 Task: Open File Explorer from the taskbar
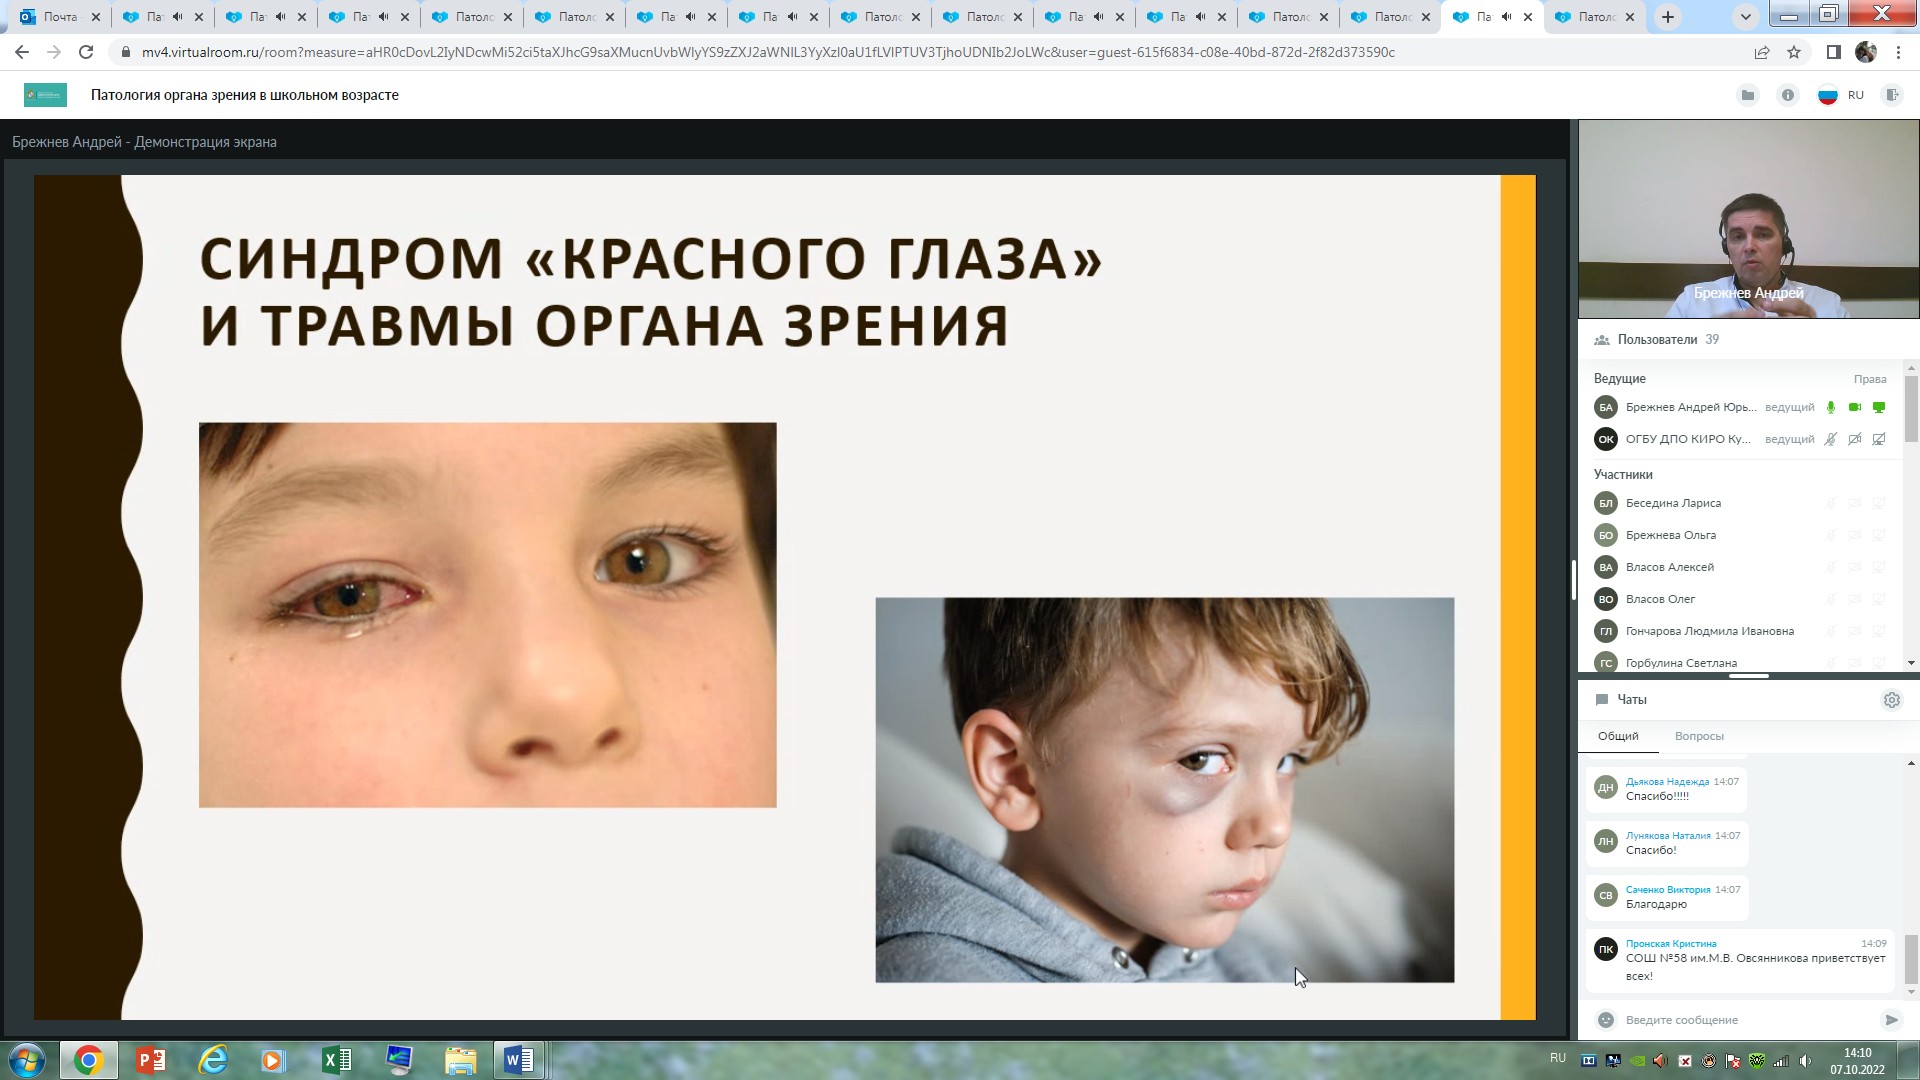(x=461, y=1060)
